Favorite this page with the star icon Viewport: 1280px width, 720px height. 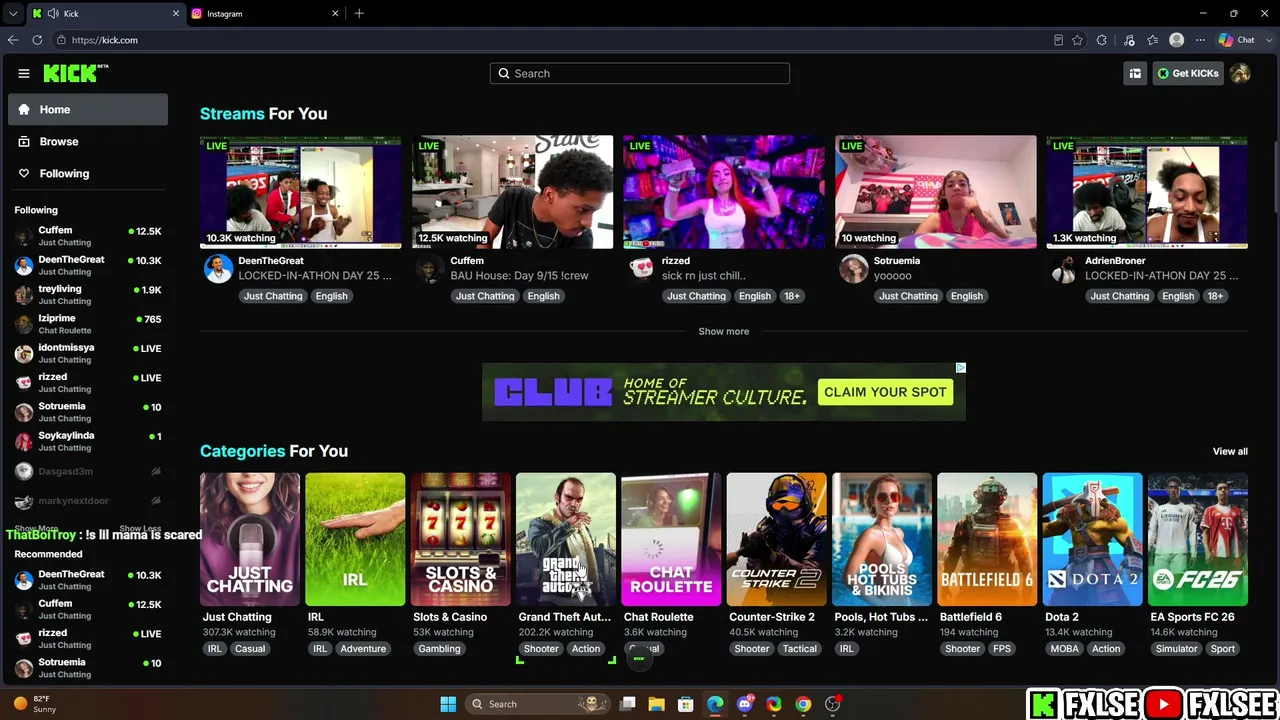click(x=1077, y=40)
